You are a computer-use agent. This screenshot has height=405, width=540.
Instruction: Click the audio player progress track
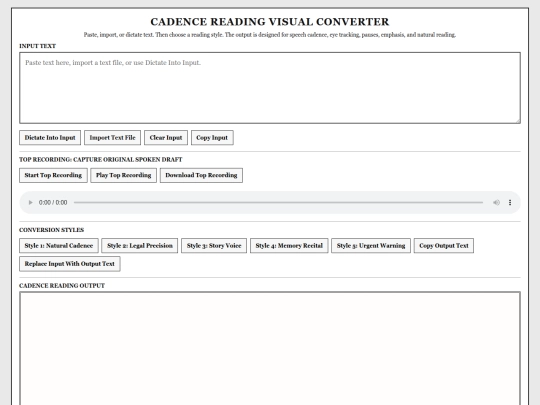(278, 202)
